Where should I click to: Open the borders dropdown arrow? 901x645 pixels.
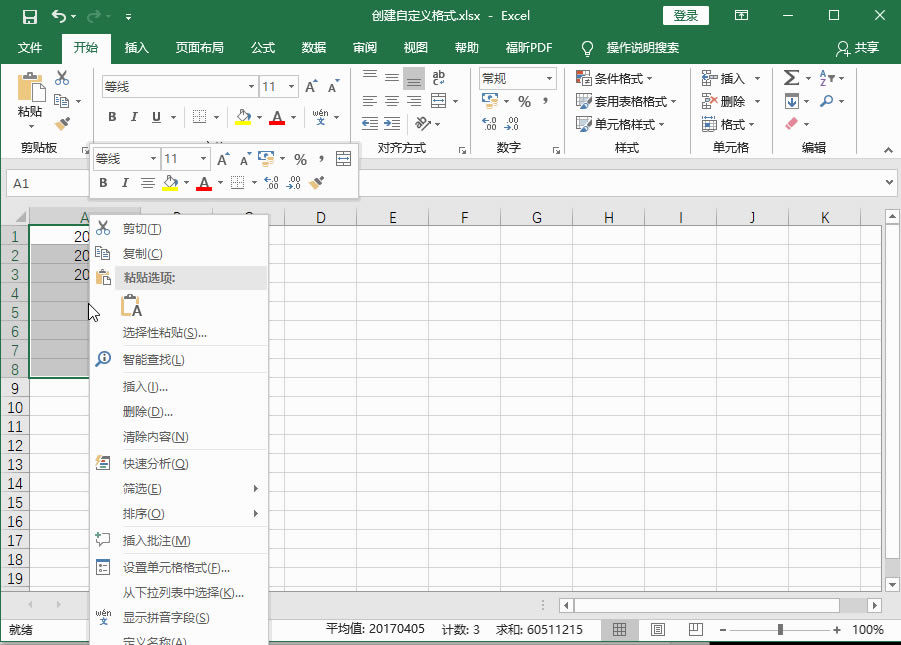click(218, 117)
